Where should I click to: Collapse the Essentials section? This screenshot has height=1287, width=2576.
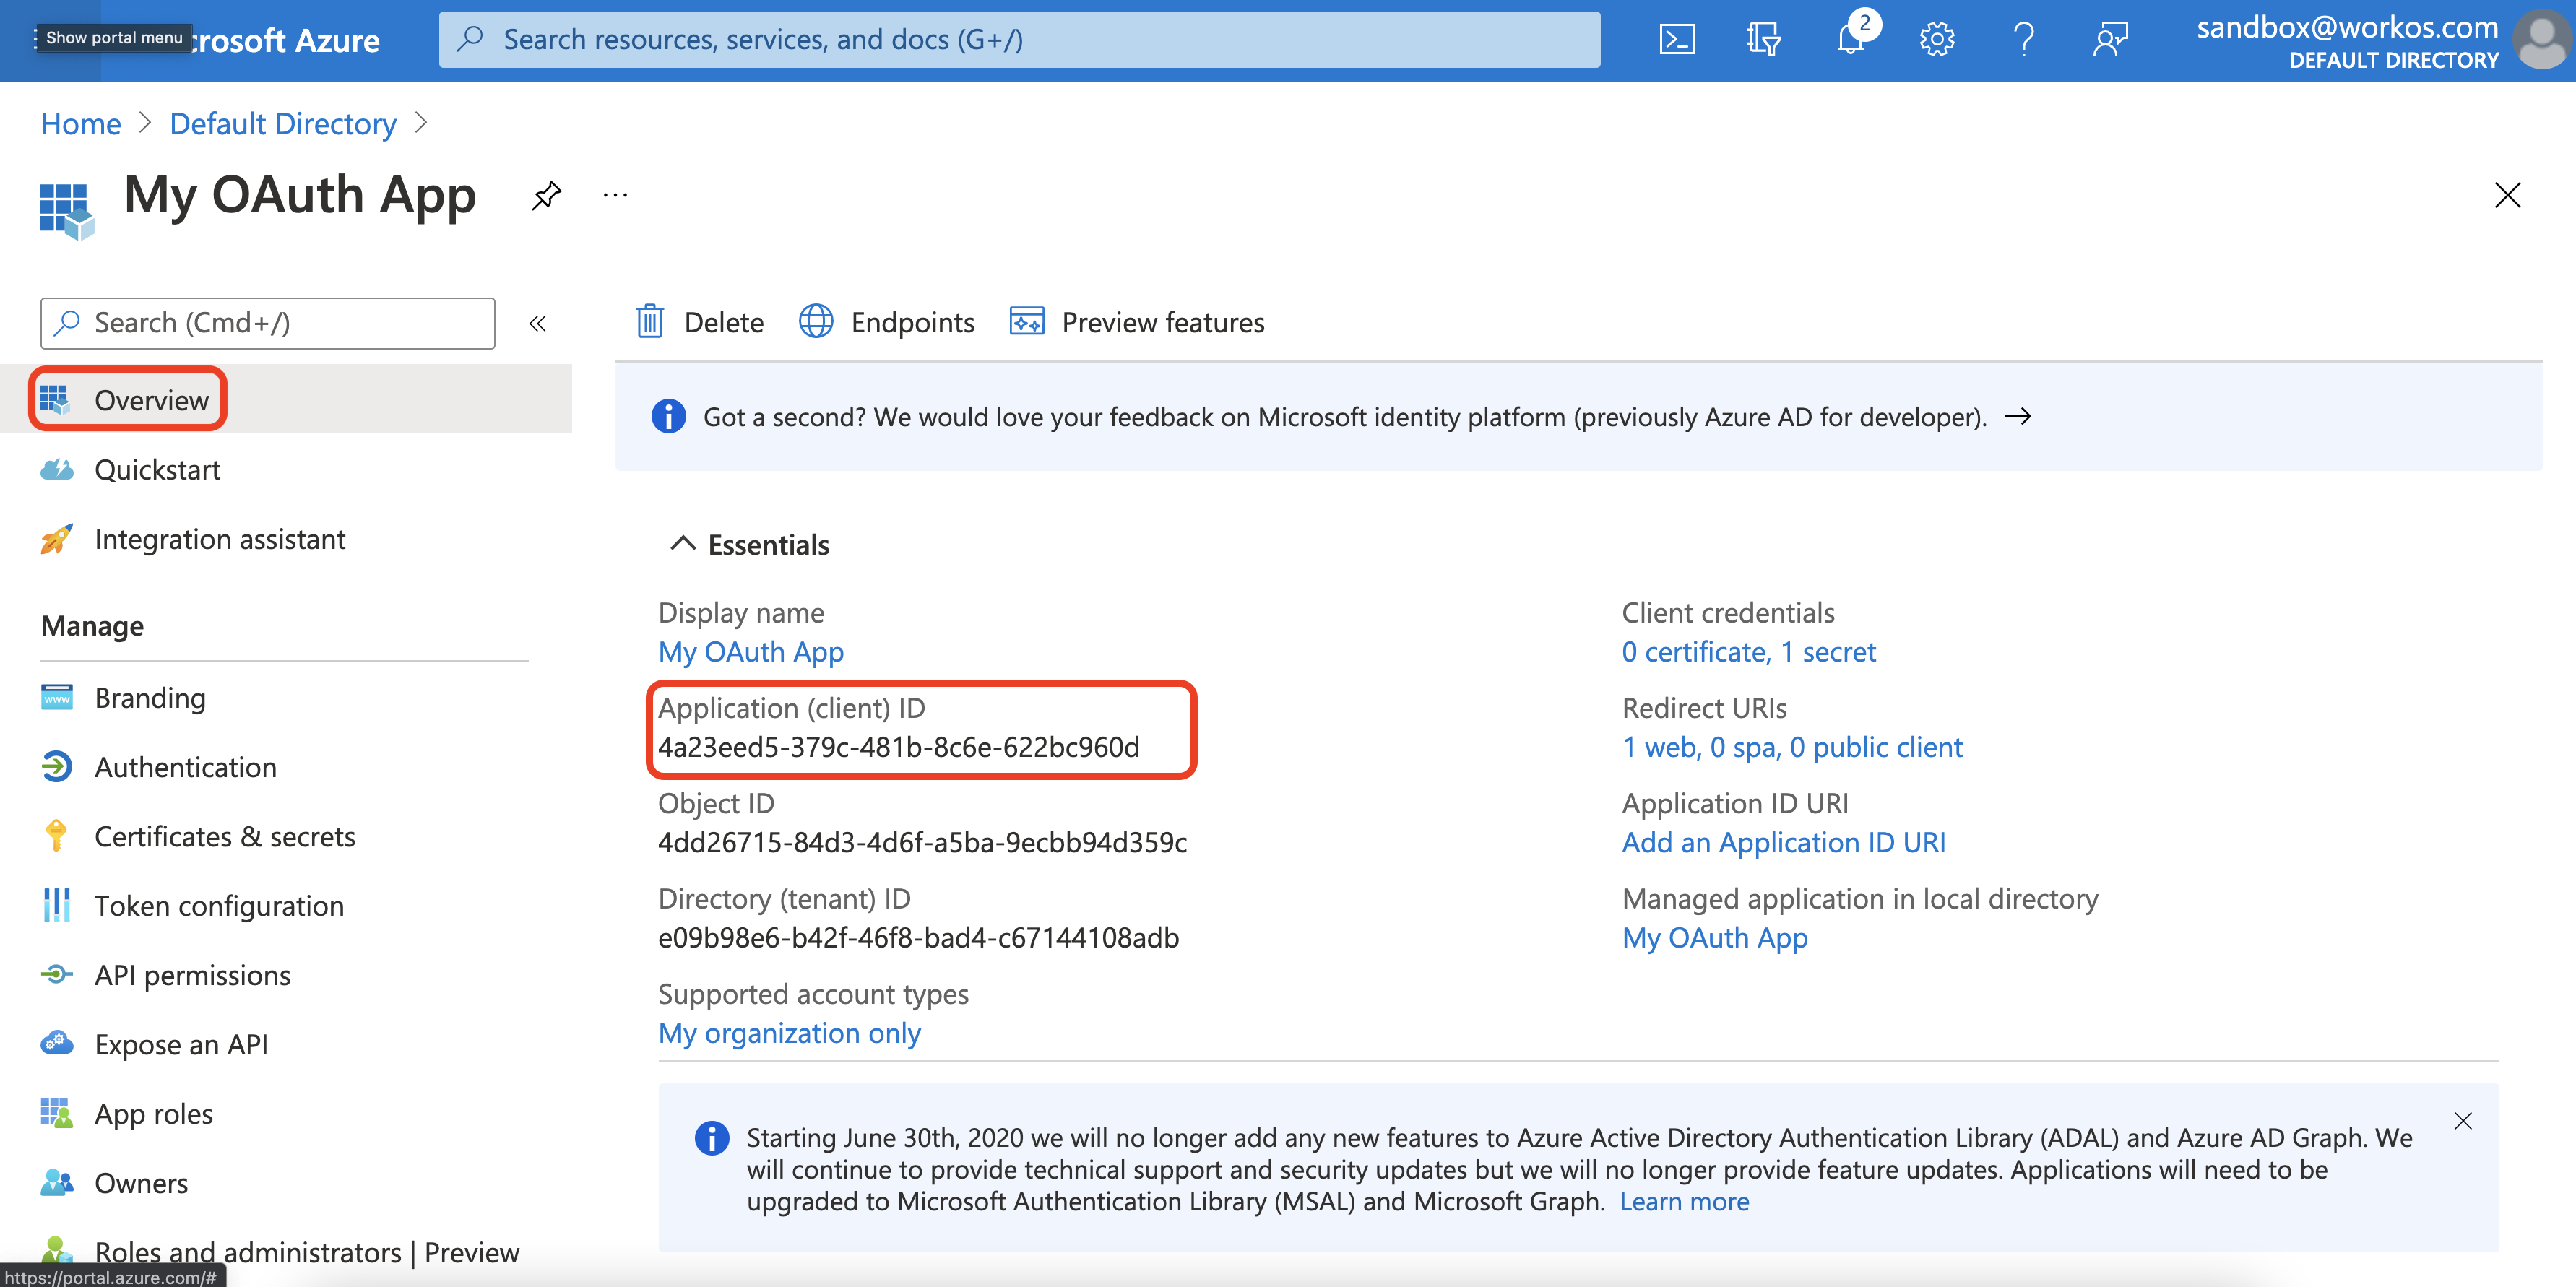682,544
